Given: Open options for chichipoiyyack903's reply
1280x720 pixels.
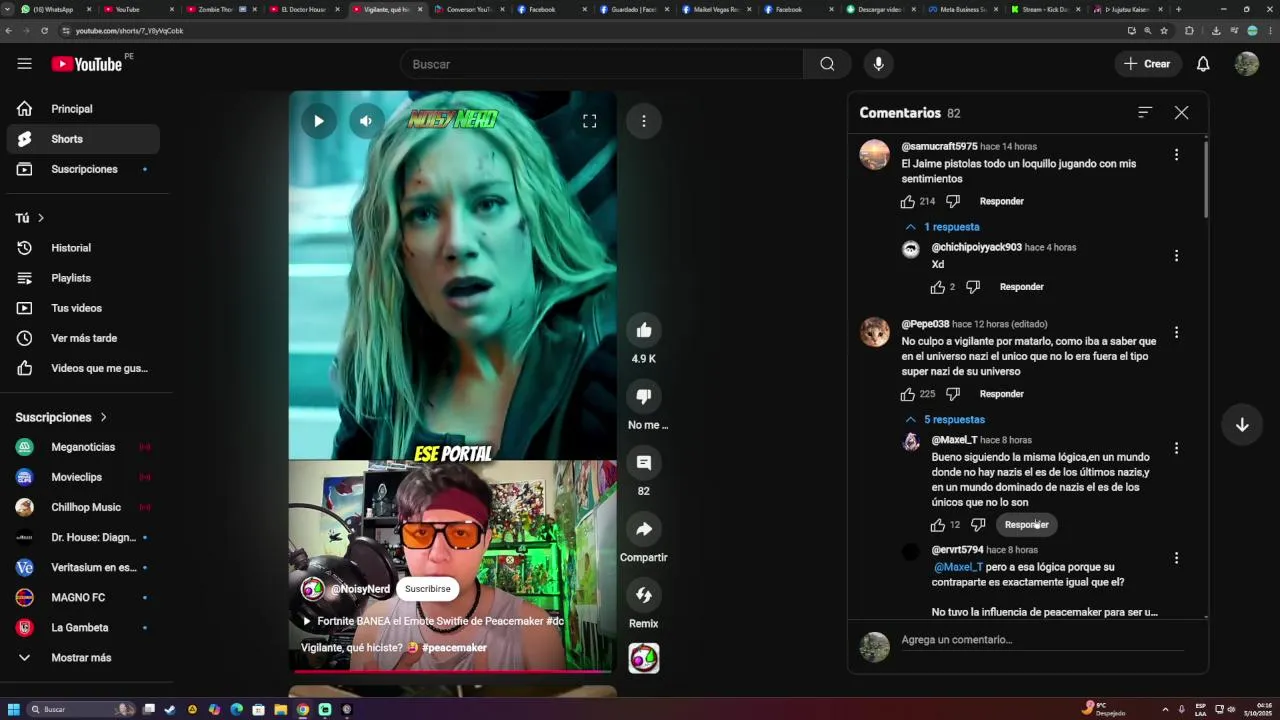Looking at the screenshot, I should [x=1176, y=255].
